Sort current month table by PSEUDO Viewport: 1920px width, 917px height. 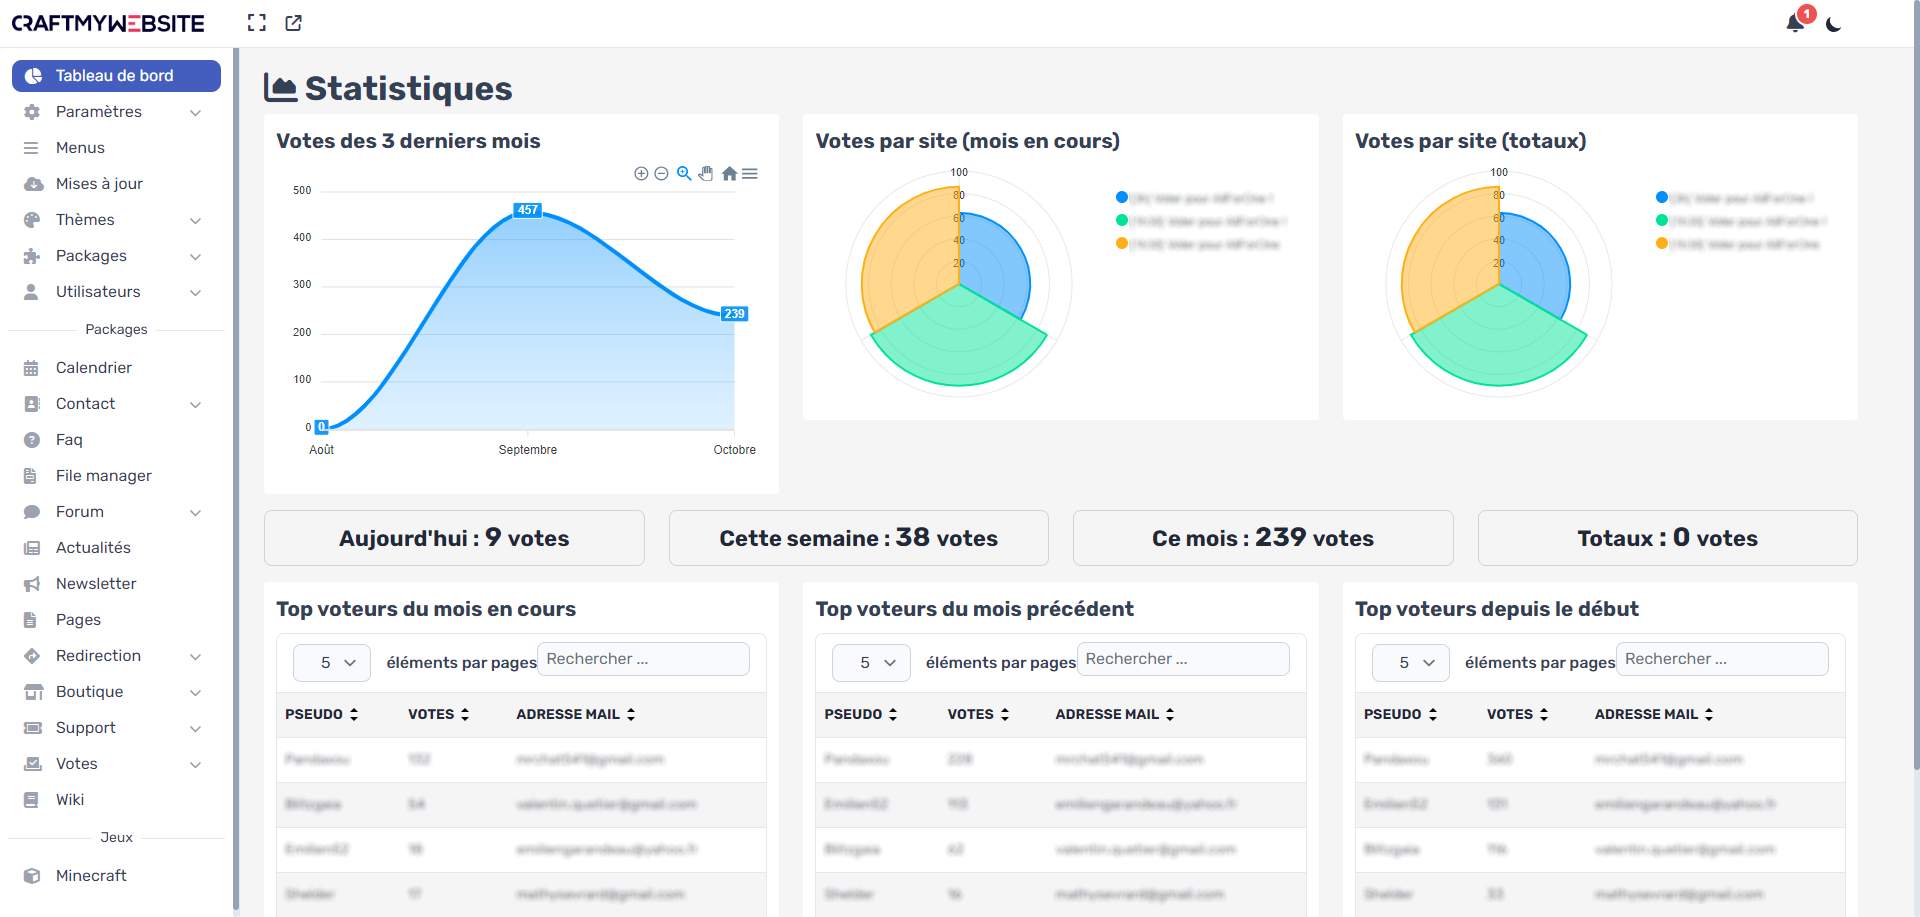click(x=322, y=714)
